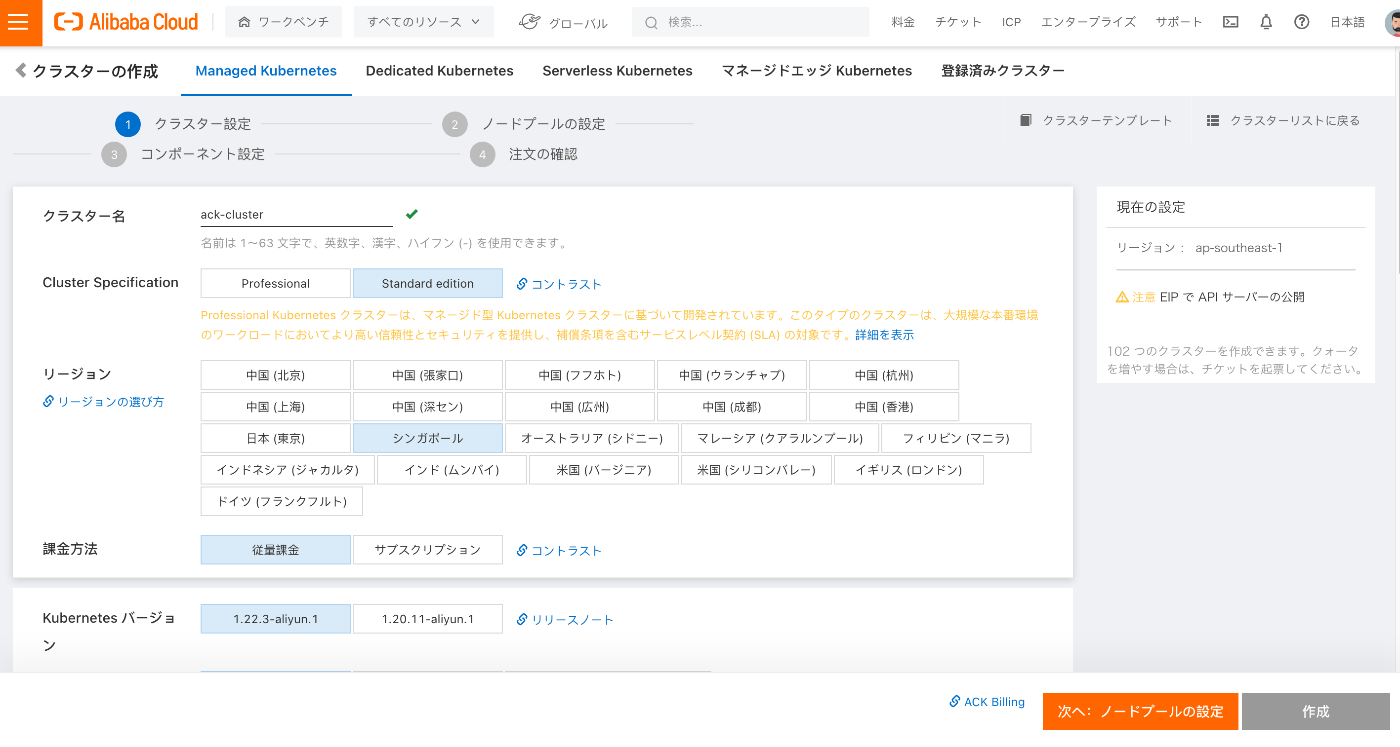Image resolution: width=1400 pixels, height=747 pixels.
Task: Focus the 検索 search field
Action: [x=750, y=22]
